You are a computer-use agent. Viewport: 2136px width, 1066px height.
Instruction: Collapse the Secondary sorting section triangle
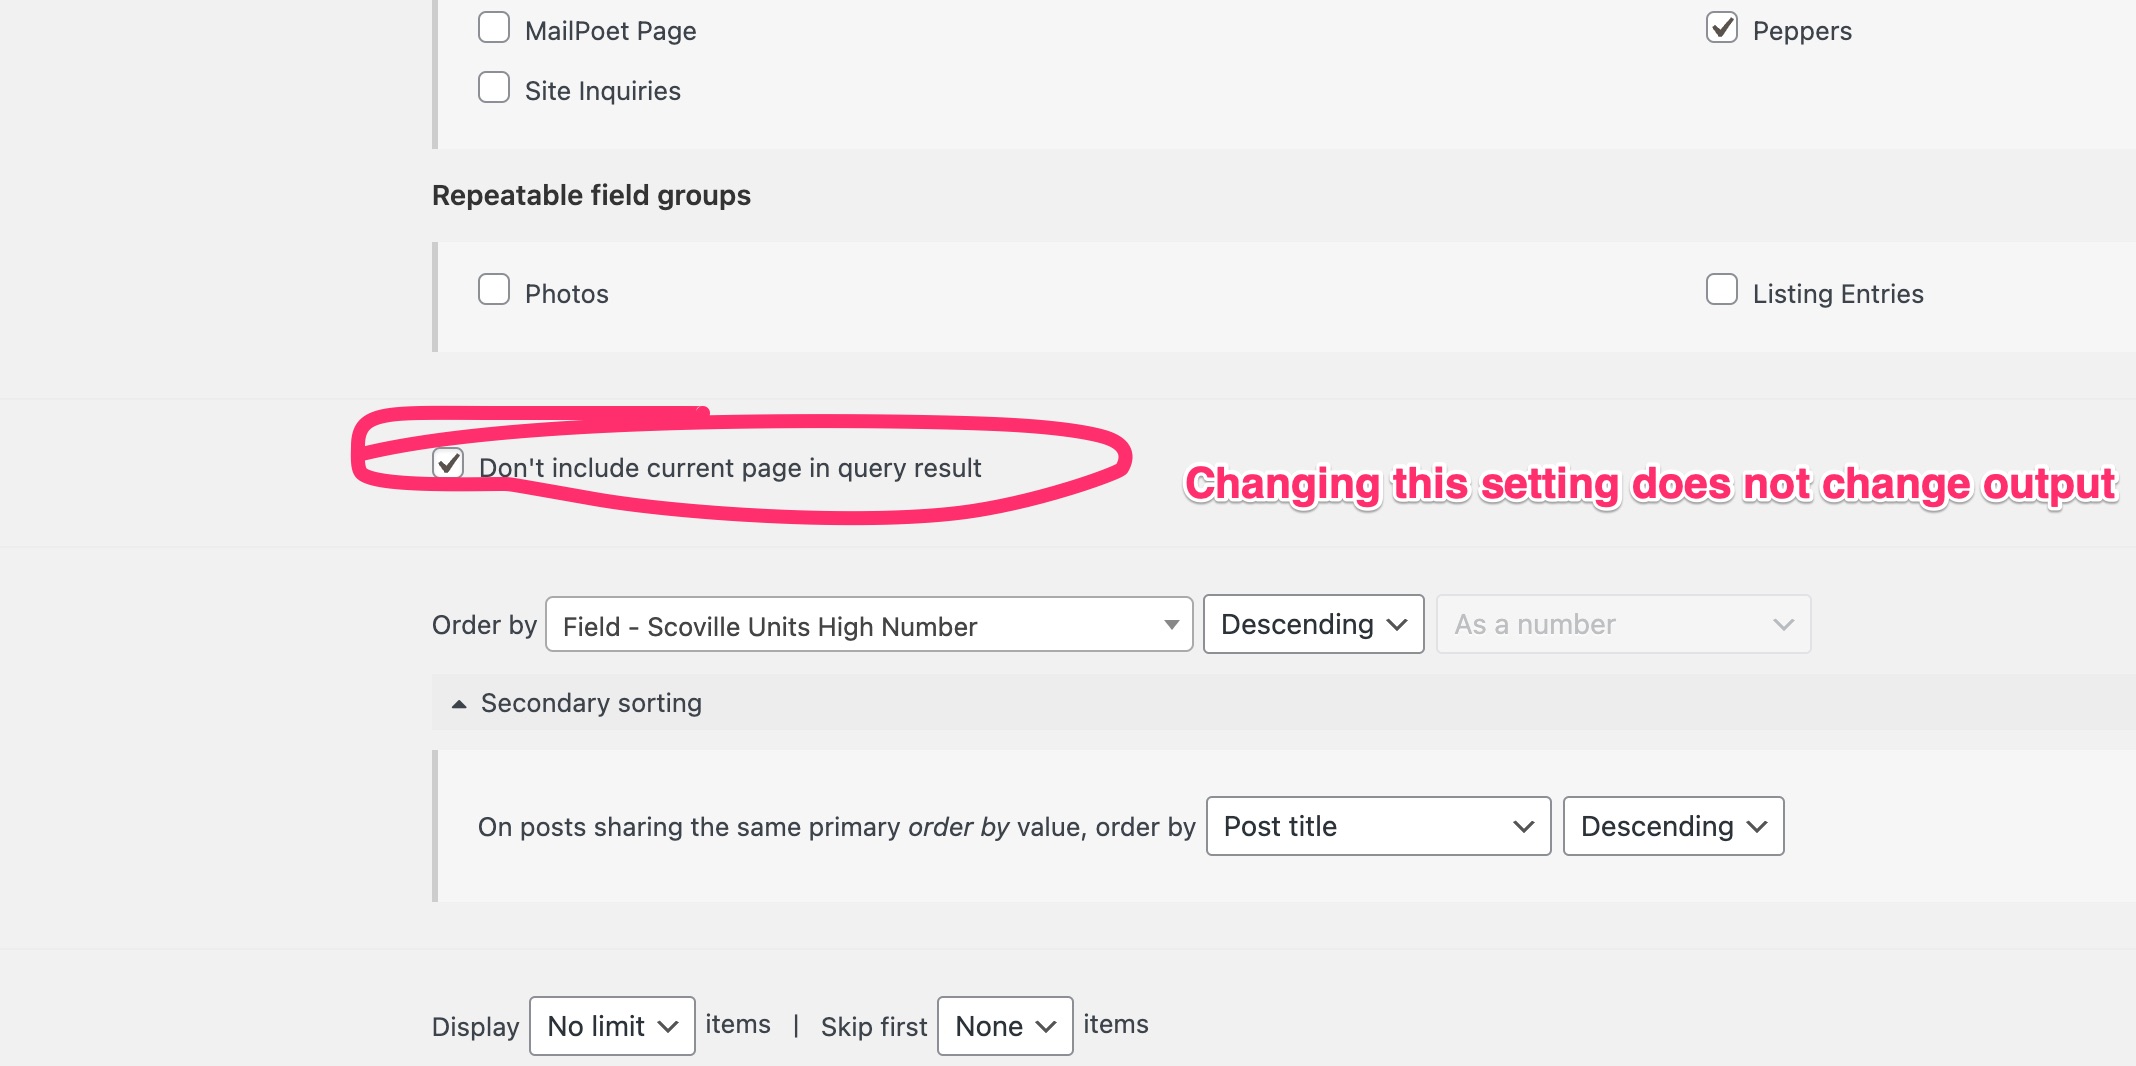coord(459,704)
